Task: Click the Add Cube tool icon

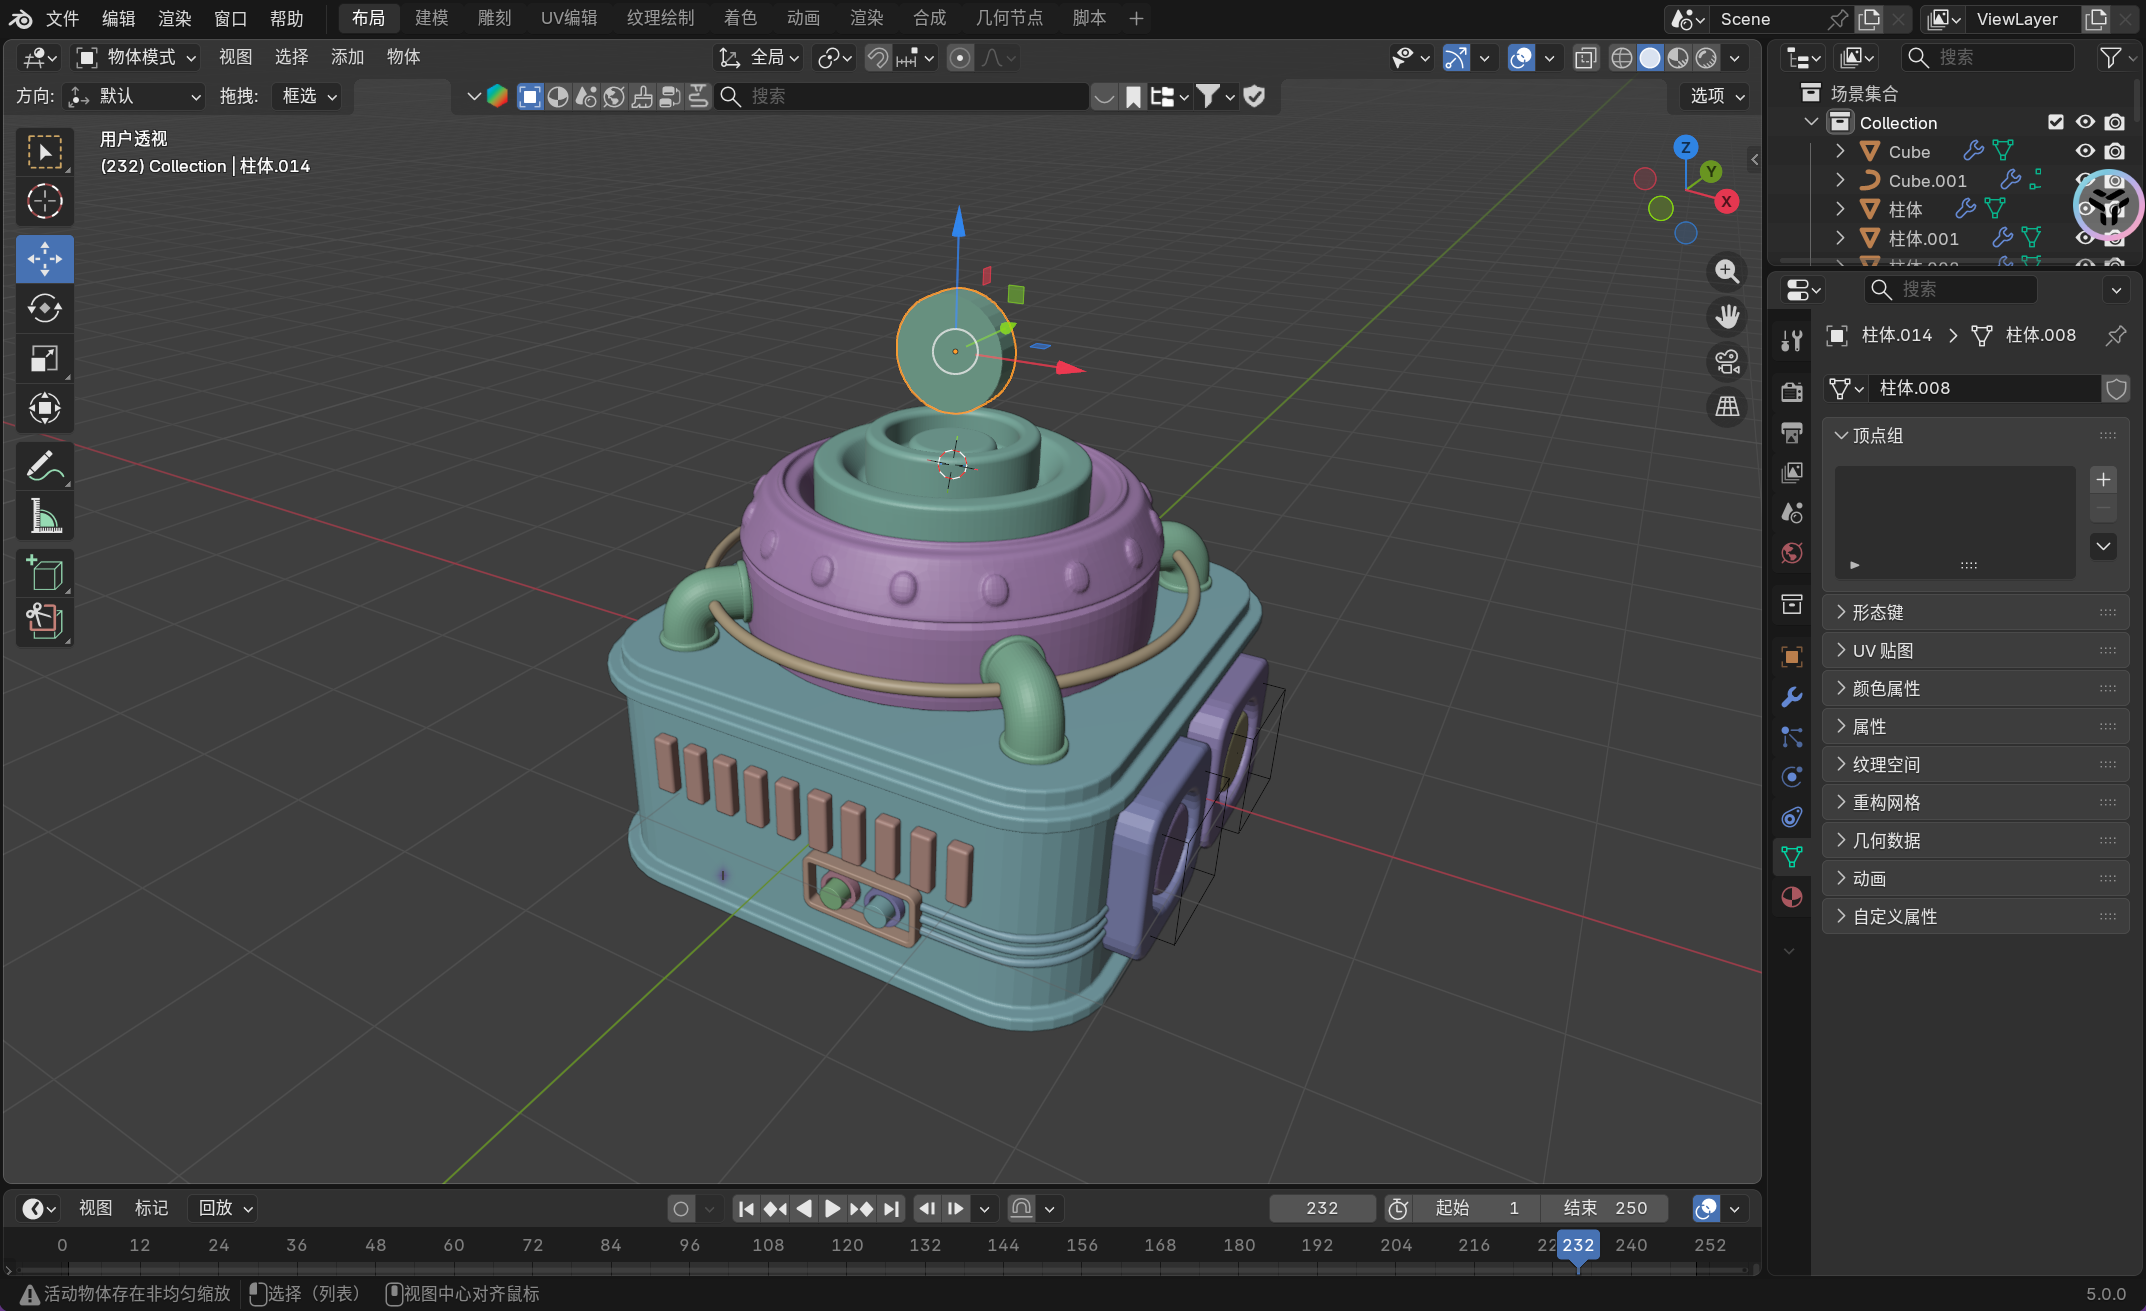Action: pyautogui.click(x=44, y=574)
